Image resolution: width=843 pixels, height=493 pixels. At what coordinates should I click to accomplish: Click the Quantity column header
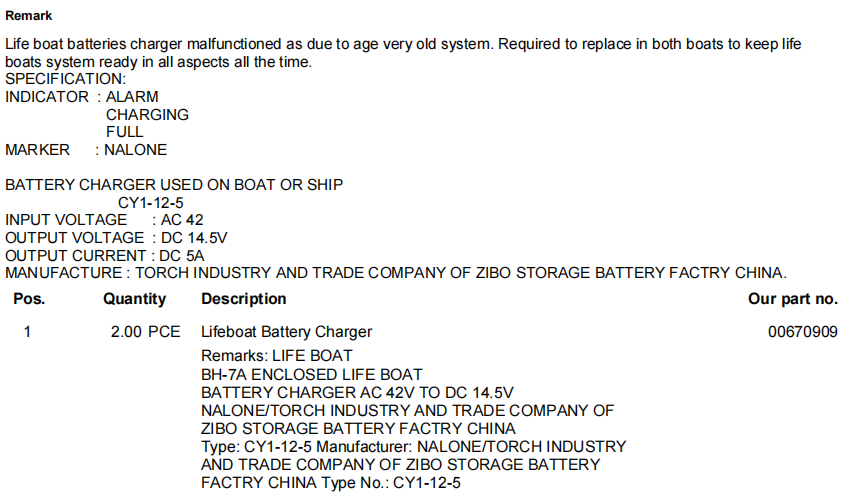pos(134,299)
